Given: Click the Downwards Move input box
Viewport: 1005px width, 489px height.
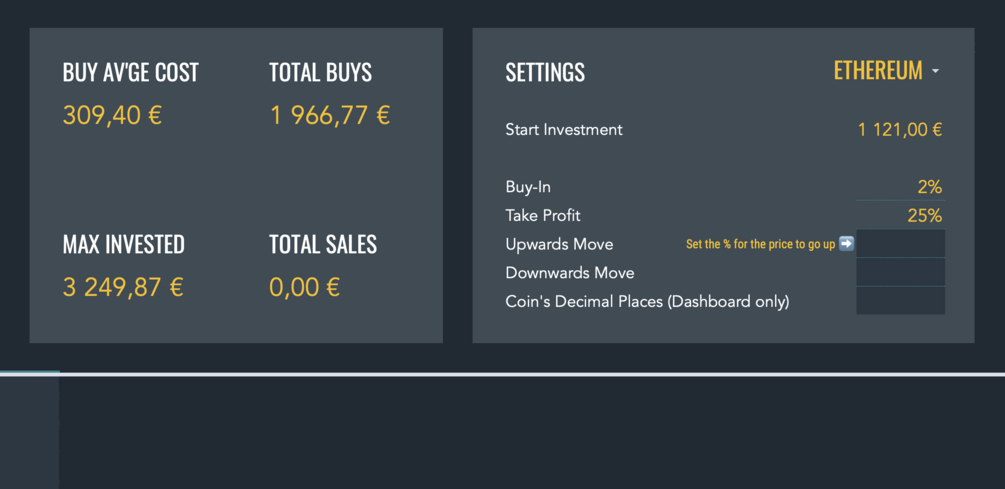Looking at the screenshot, I should click(x=900, y=272).
